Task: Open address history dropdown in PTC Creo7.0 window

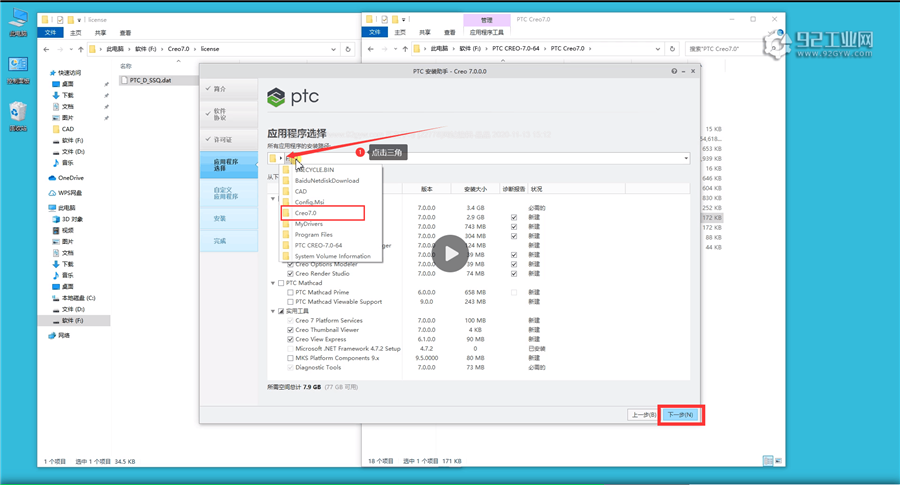Action: (x=658, y=49)
